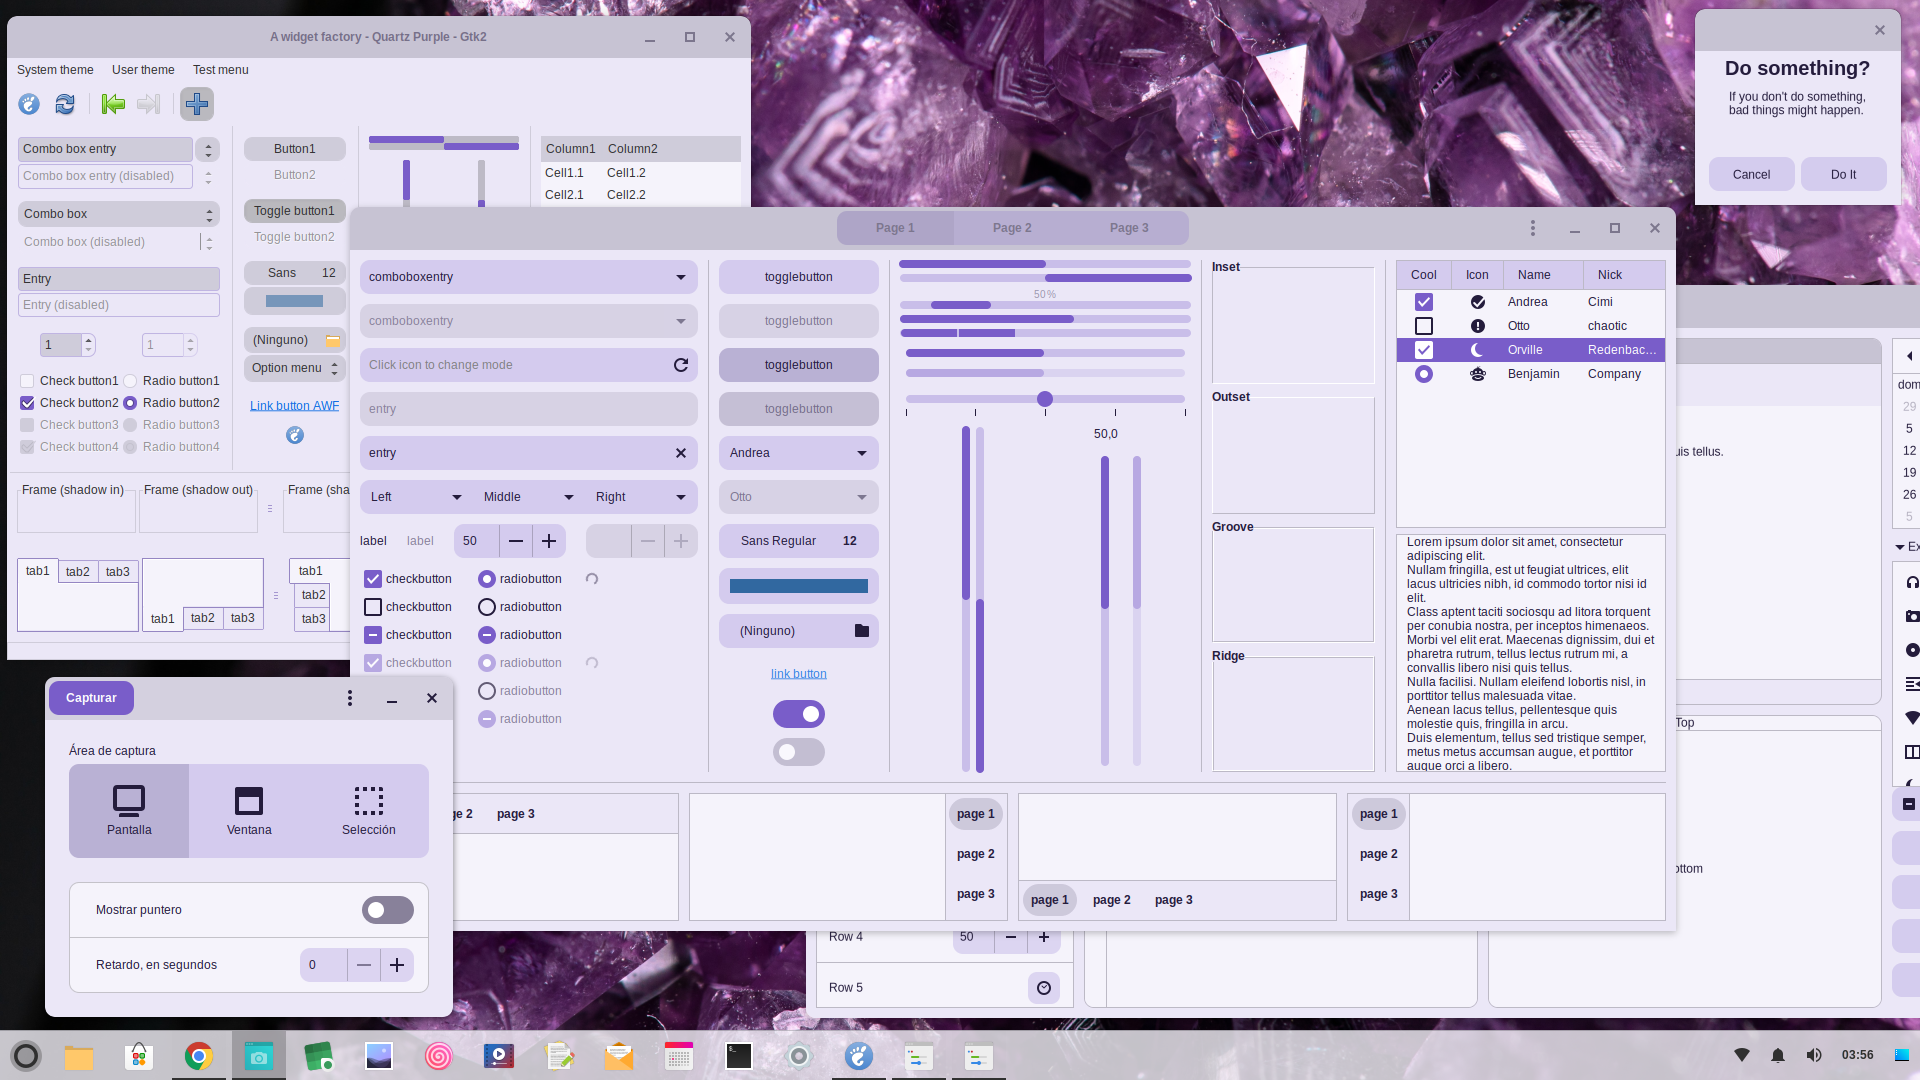Select 'page 2' in the bottom-tabbed notebook
This screenshot has height=1080, width=1920.
(1112, 900)
